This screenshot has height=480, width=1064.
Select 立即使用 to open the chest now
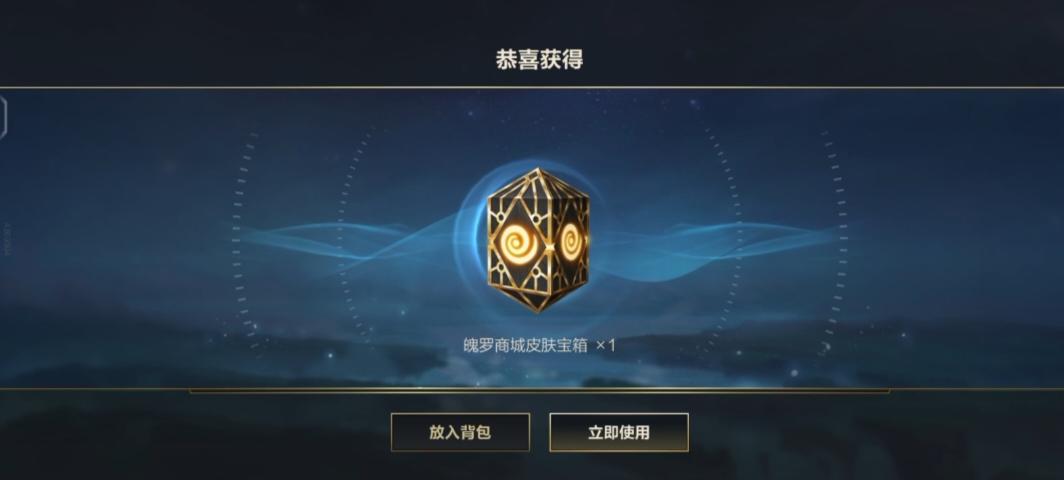pos(619,432)
